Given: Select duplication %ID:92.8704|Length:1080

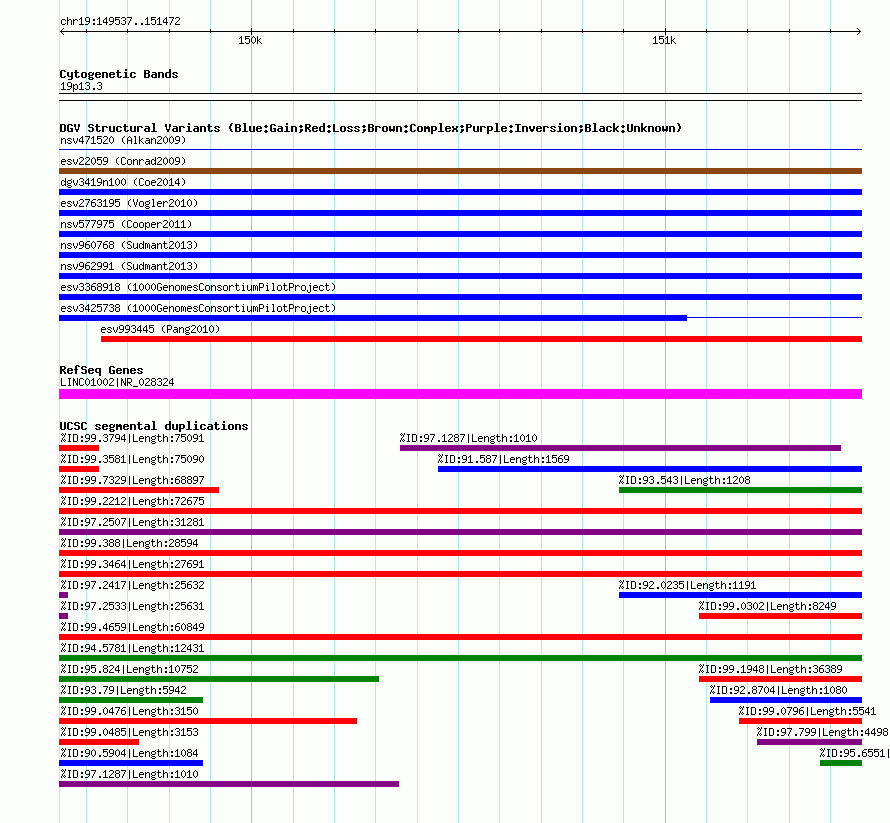Looking at the screenshot, I should click(778, 690).
